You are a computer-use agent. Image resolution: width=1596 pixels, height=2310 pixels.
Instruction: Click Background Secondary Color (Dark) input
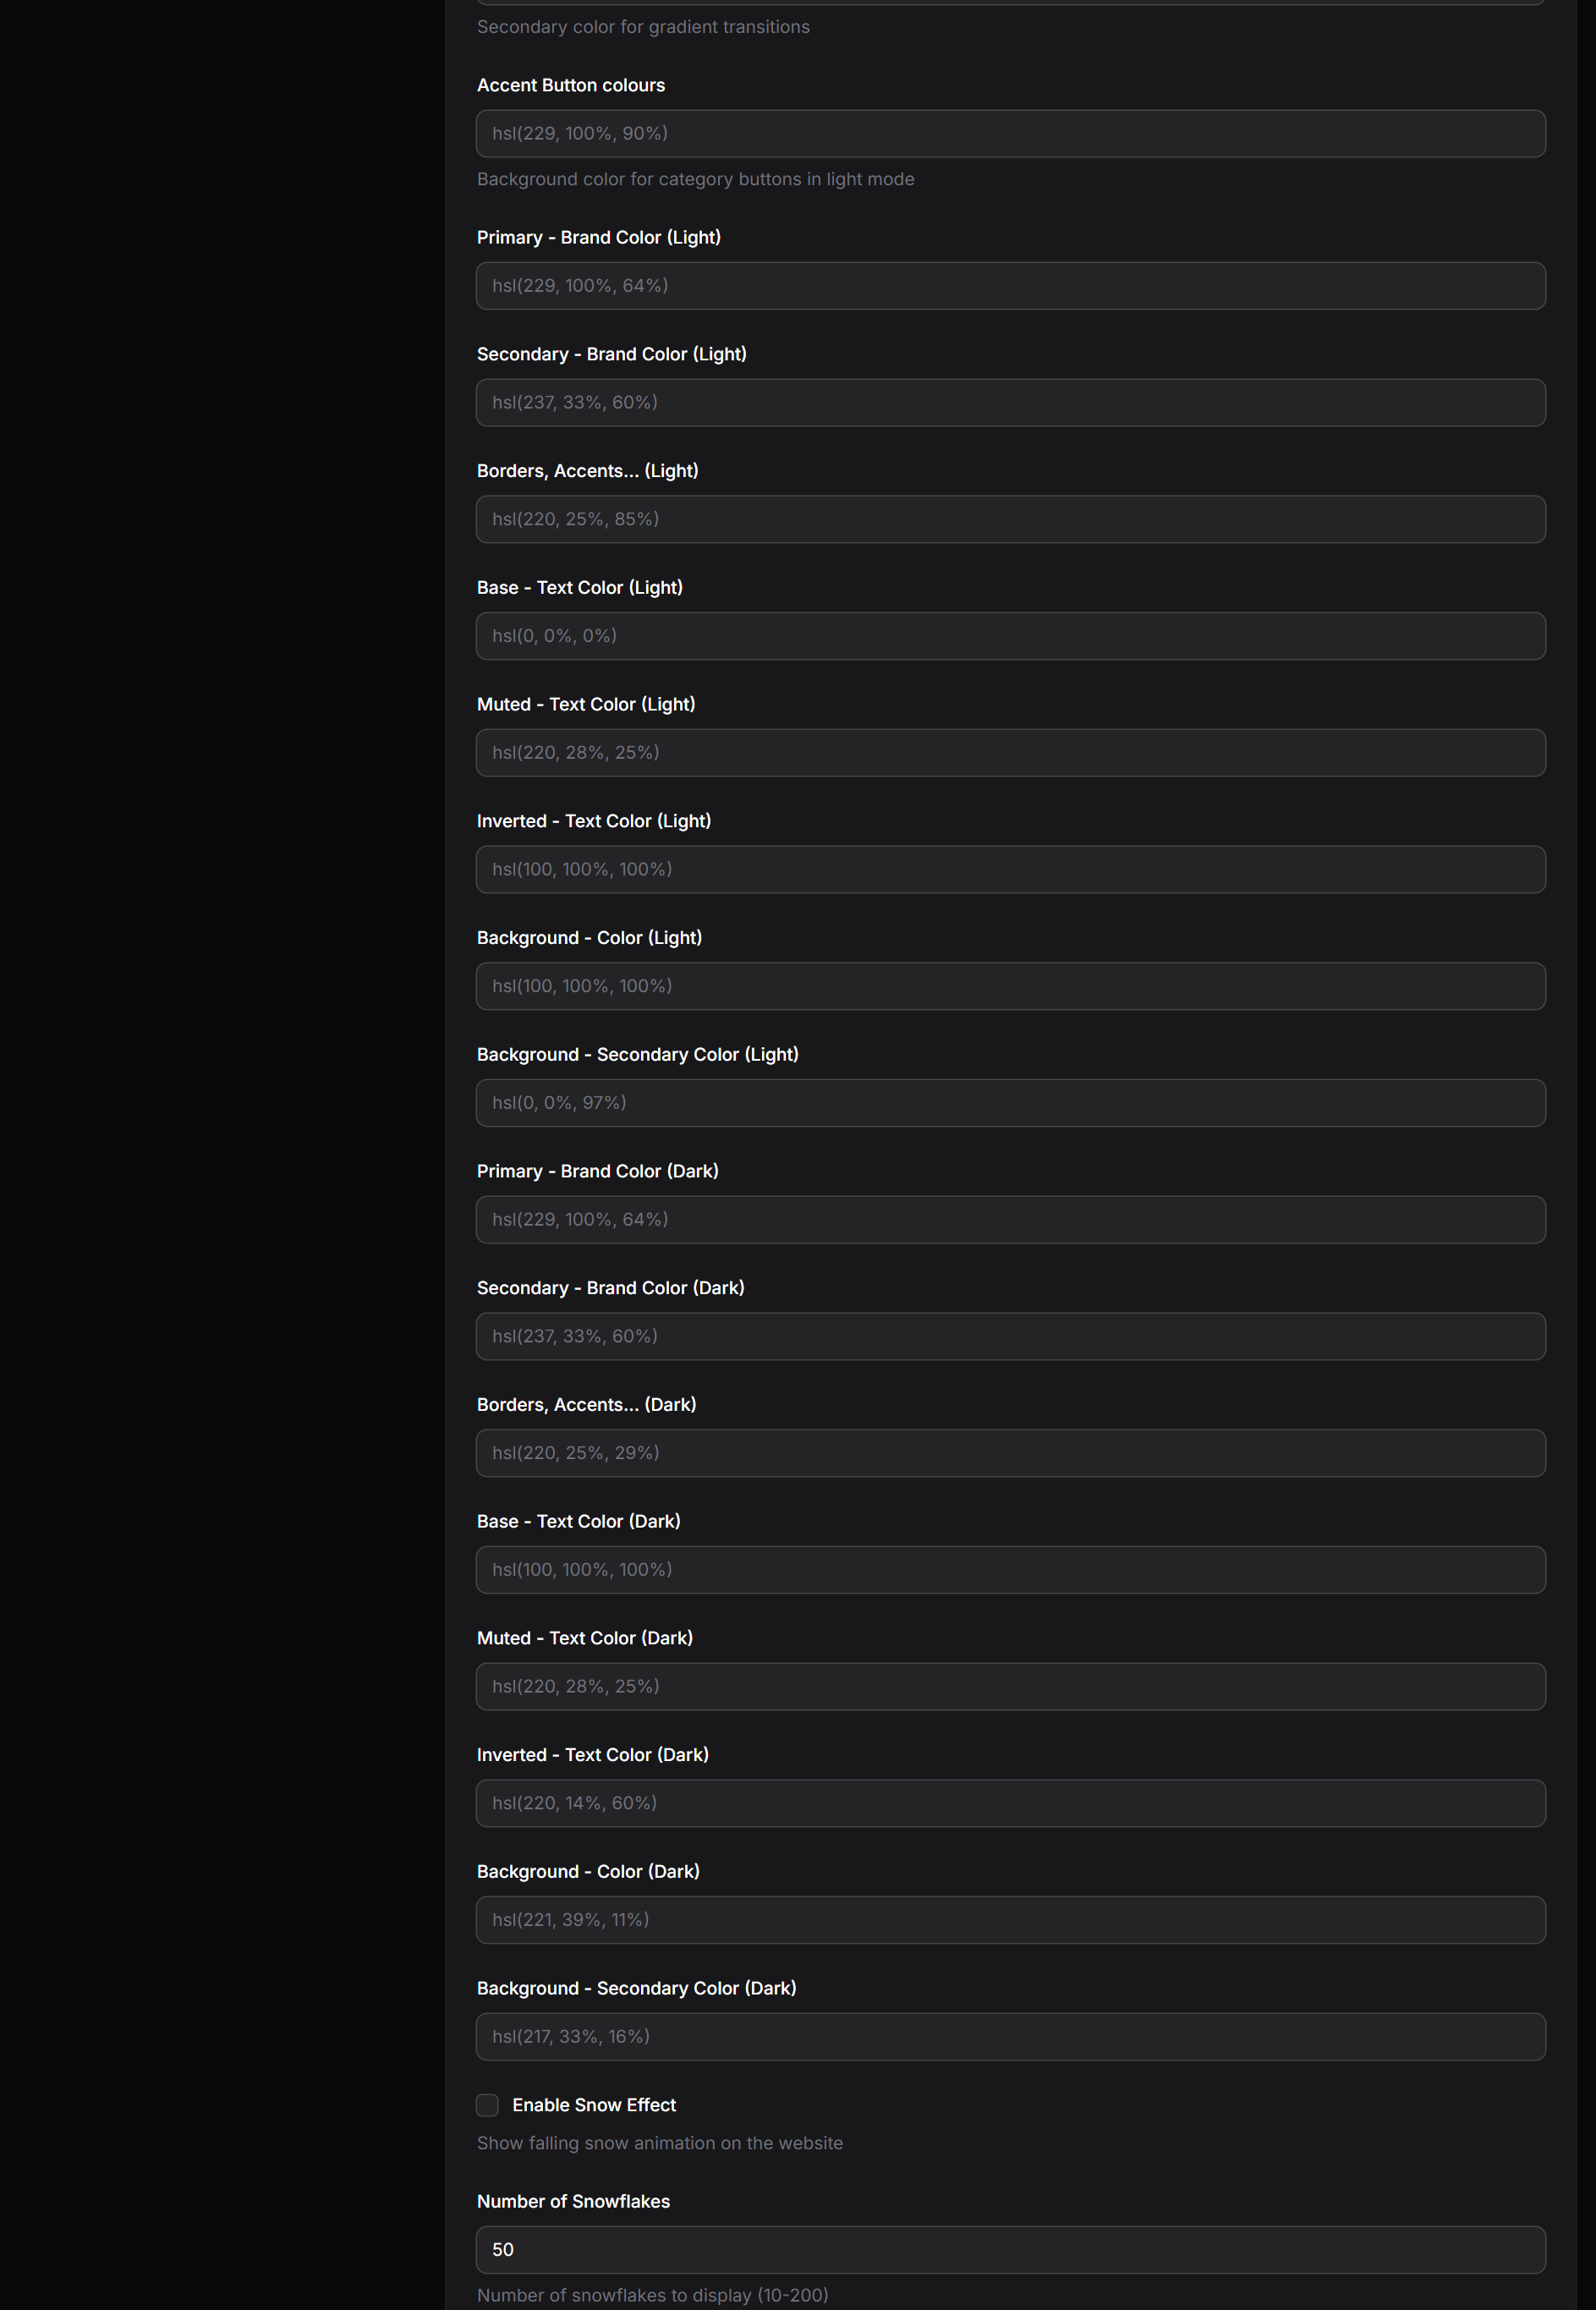pos(1010,2037)
